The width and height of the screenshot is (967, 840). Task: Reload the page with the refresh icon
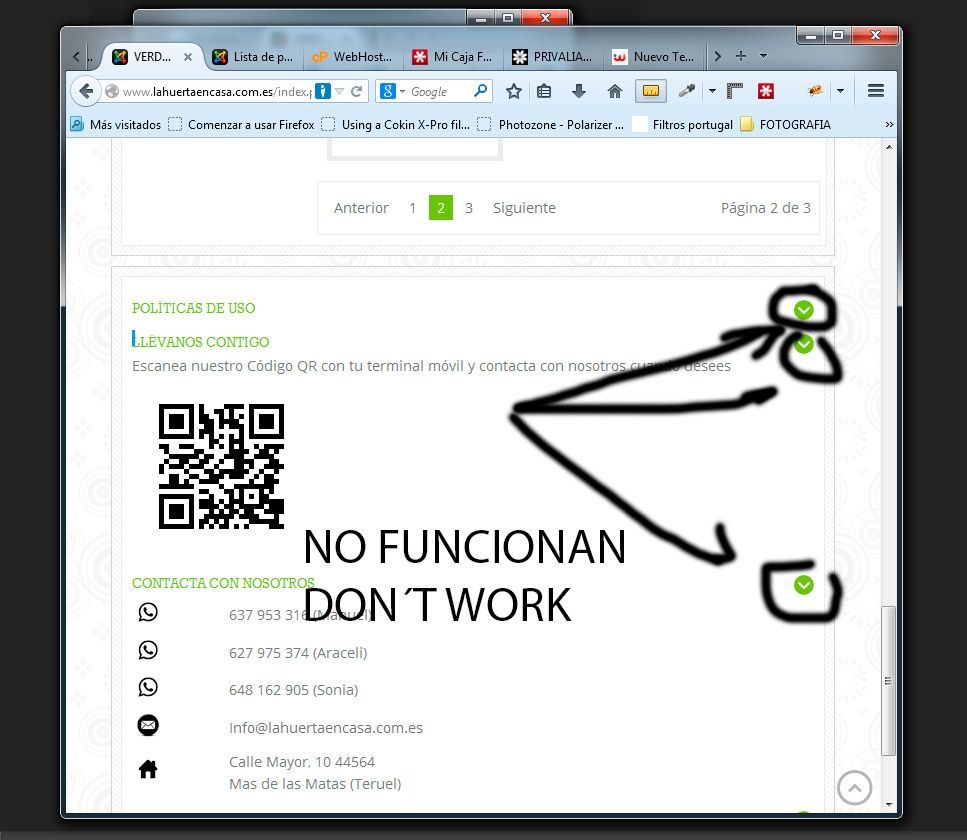pos(356,91)
